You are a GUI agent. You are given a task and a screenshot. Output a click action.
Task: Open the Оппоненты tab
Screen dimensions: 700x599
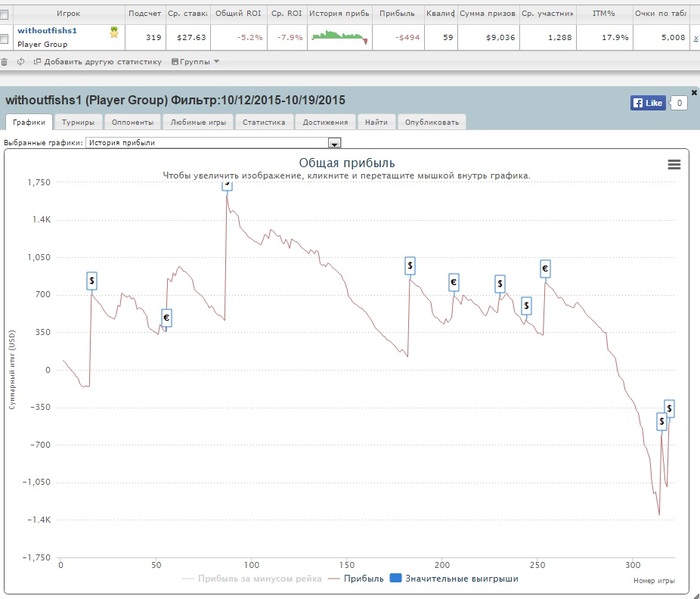(133, 122)
